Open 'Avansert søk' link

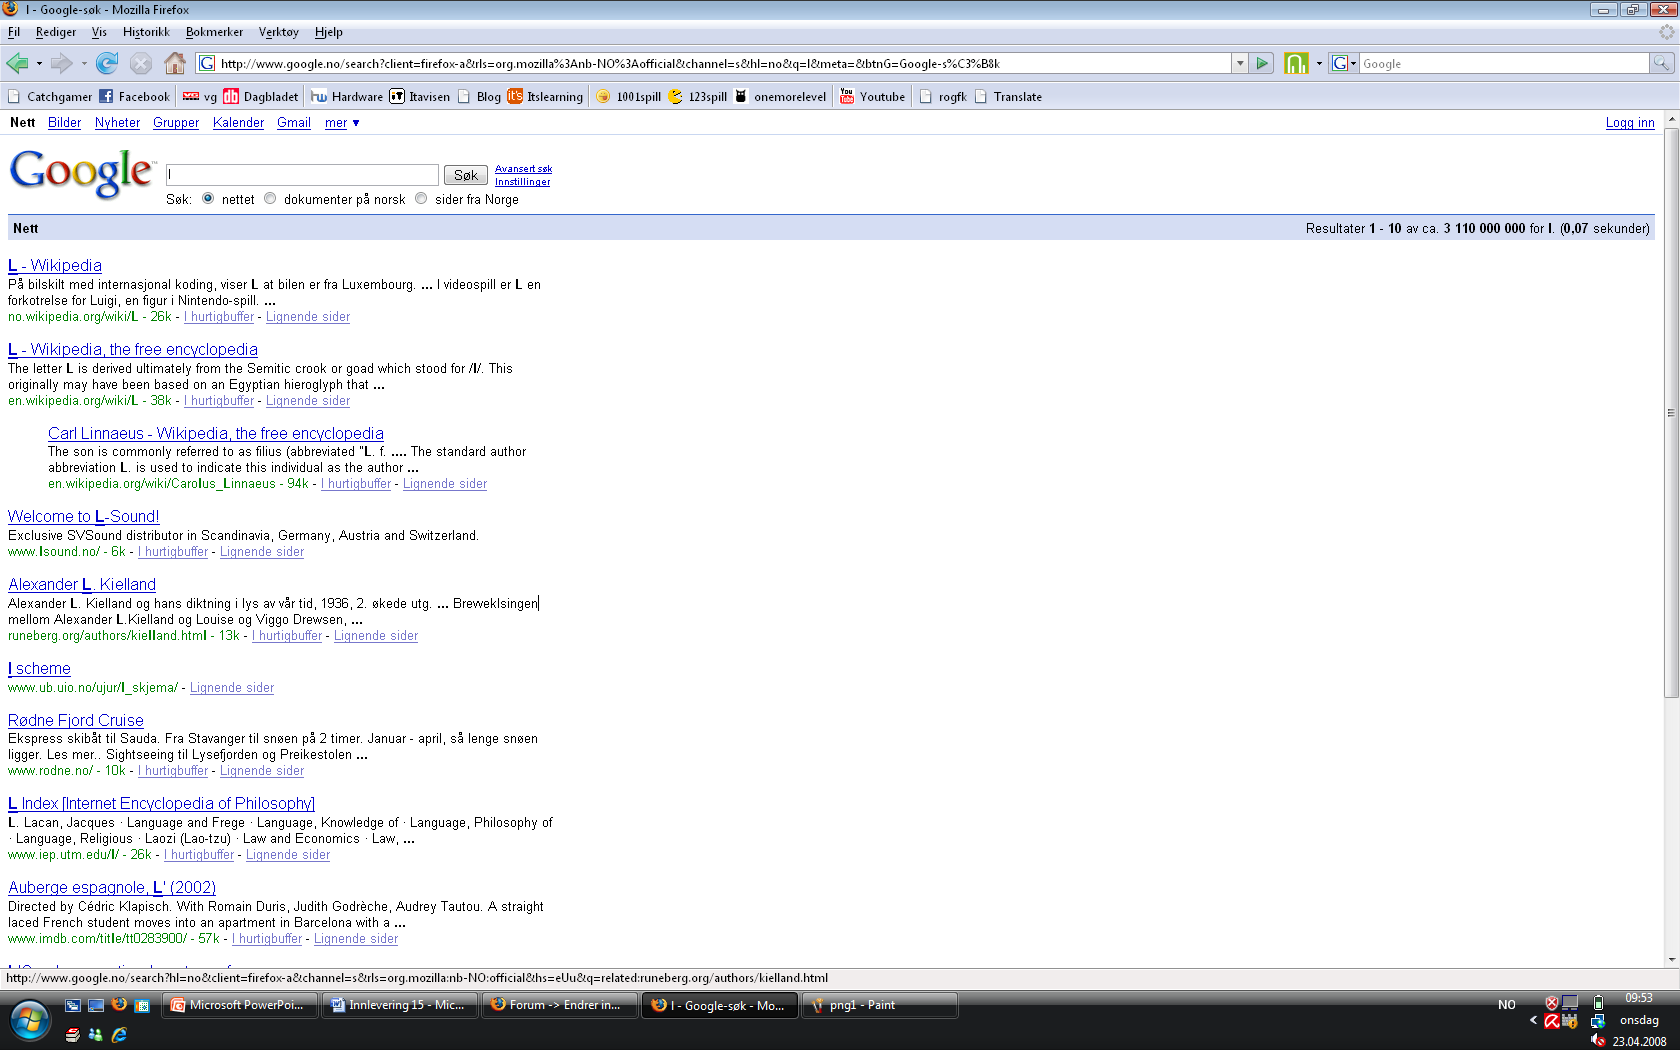tap(523, 169)
